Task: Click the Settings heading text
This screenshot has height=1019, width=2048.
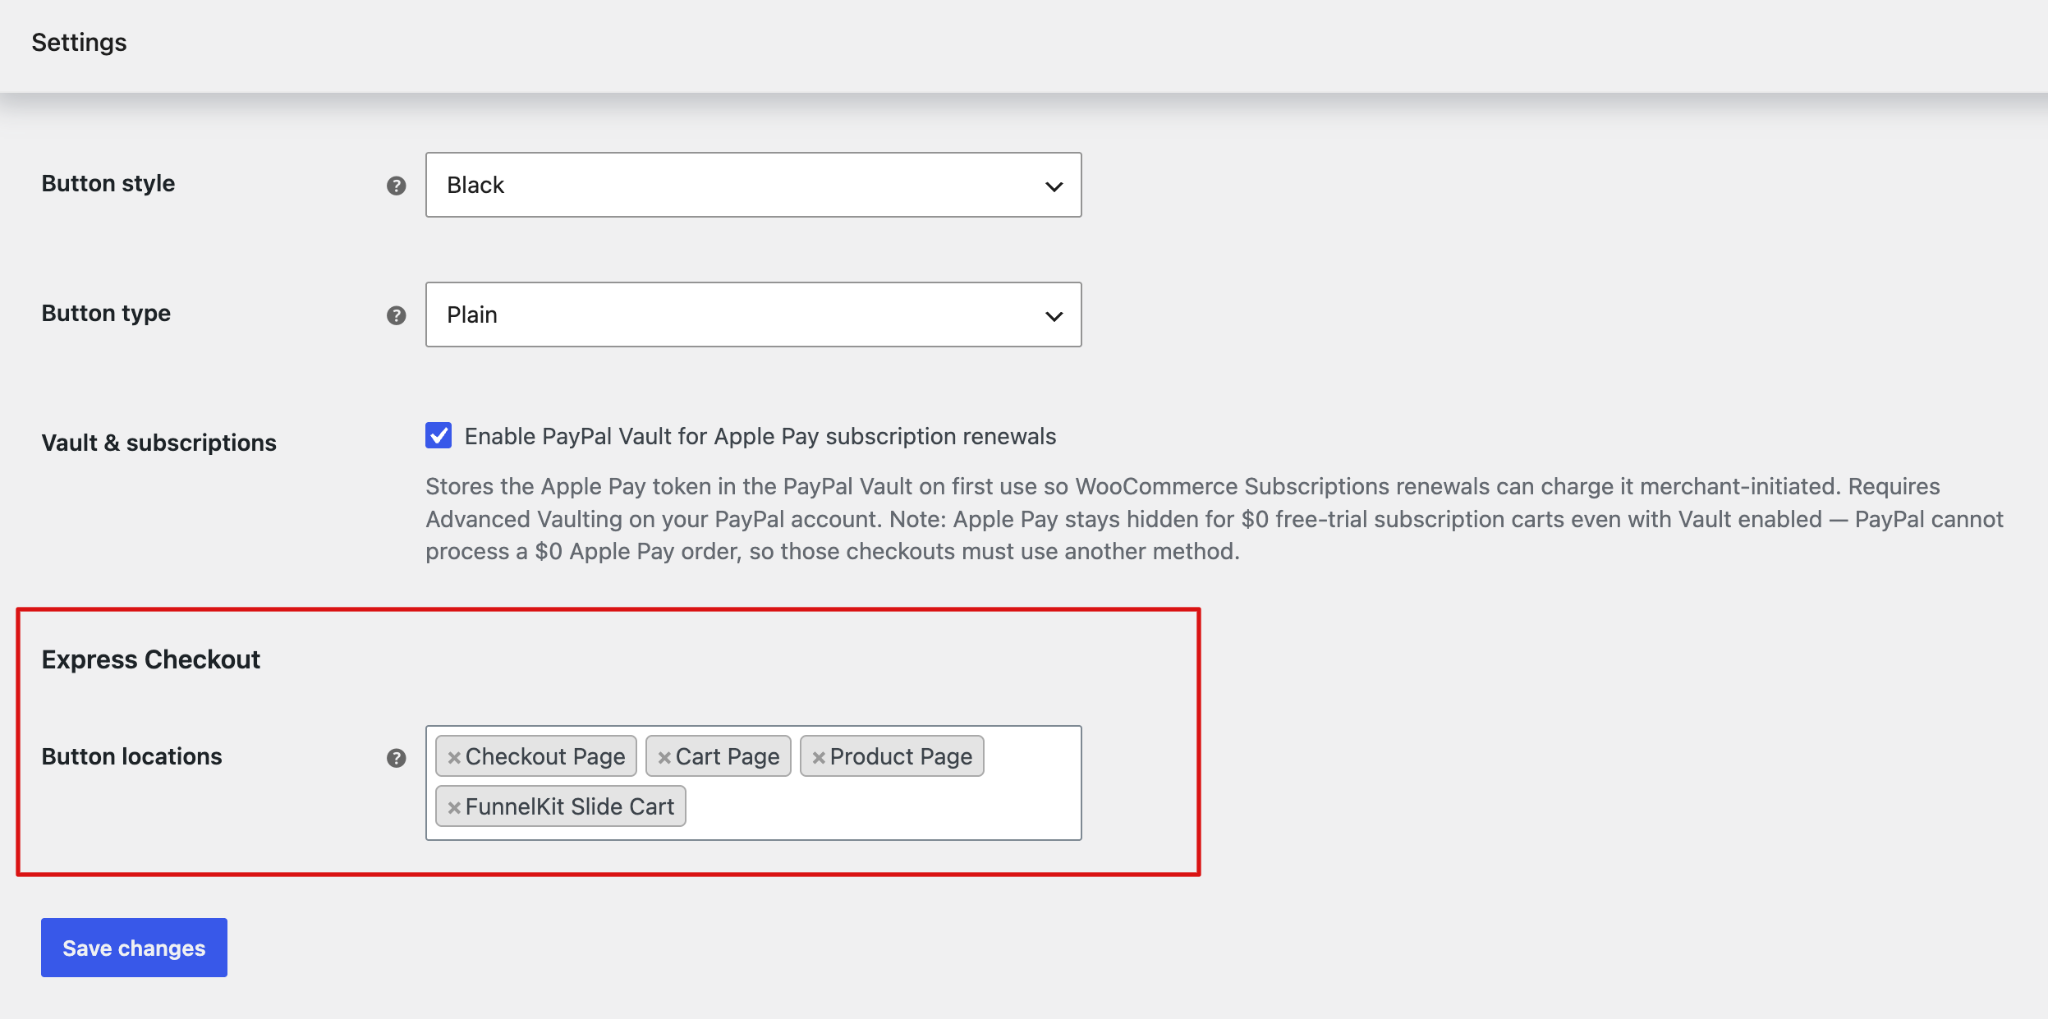Action: click(79, 42)
